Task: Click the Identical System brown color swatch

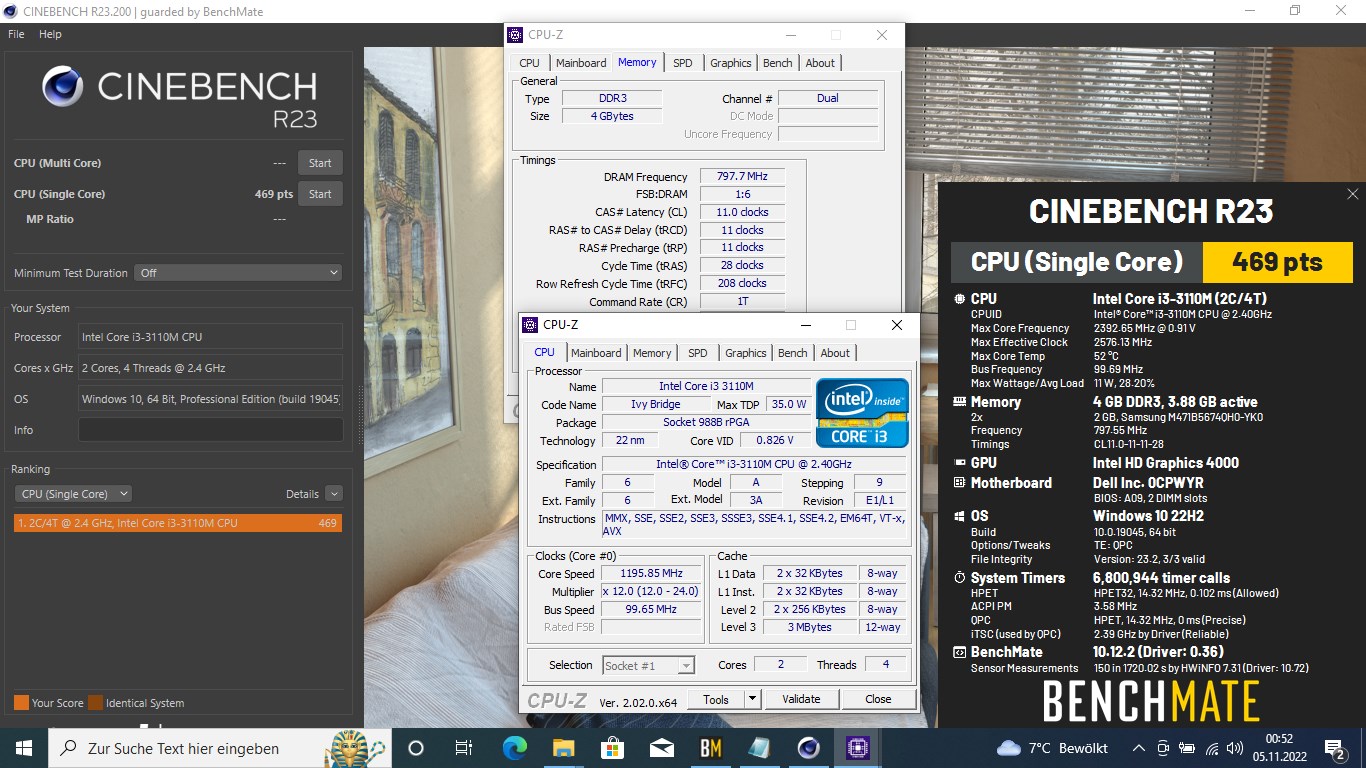Action: (x=95, y=703)
